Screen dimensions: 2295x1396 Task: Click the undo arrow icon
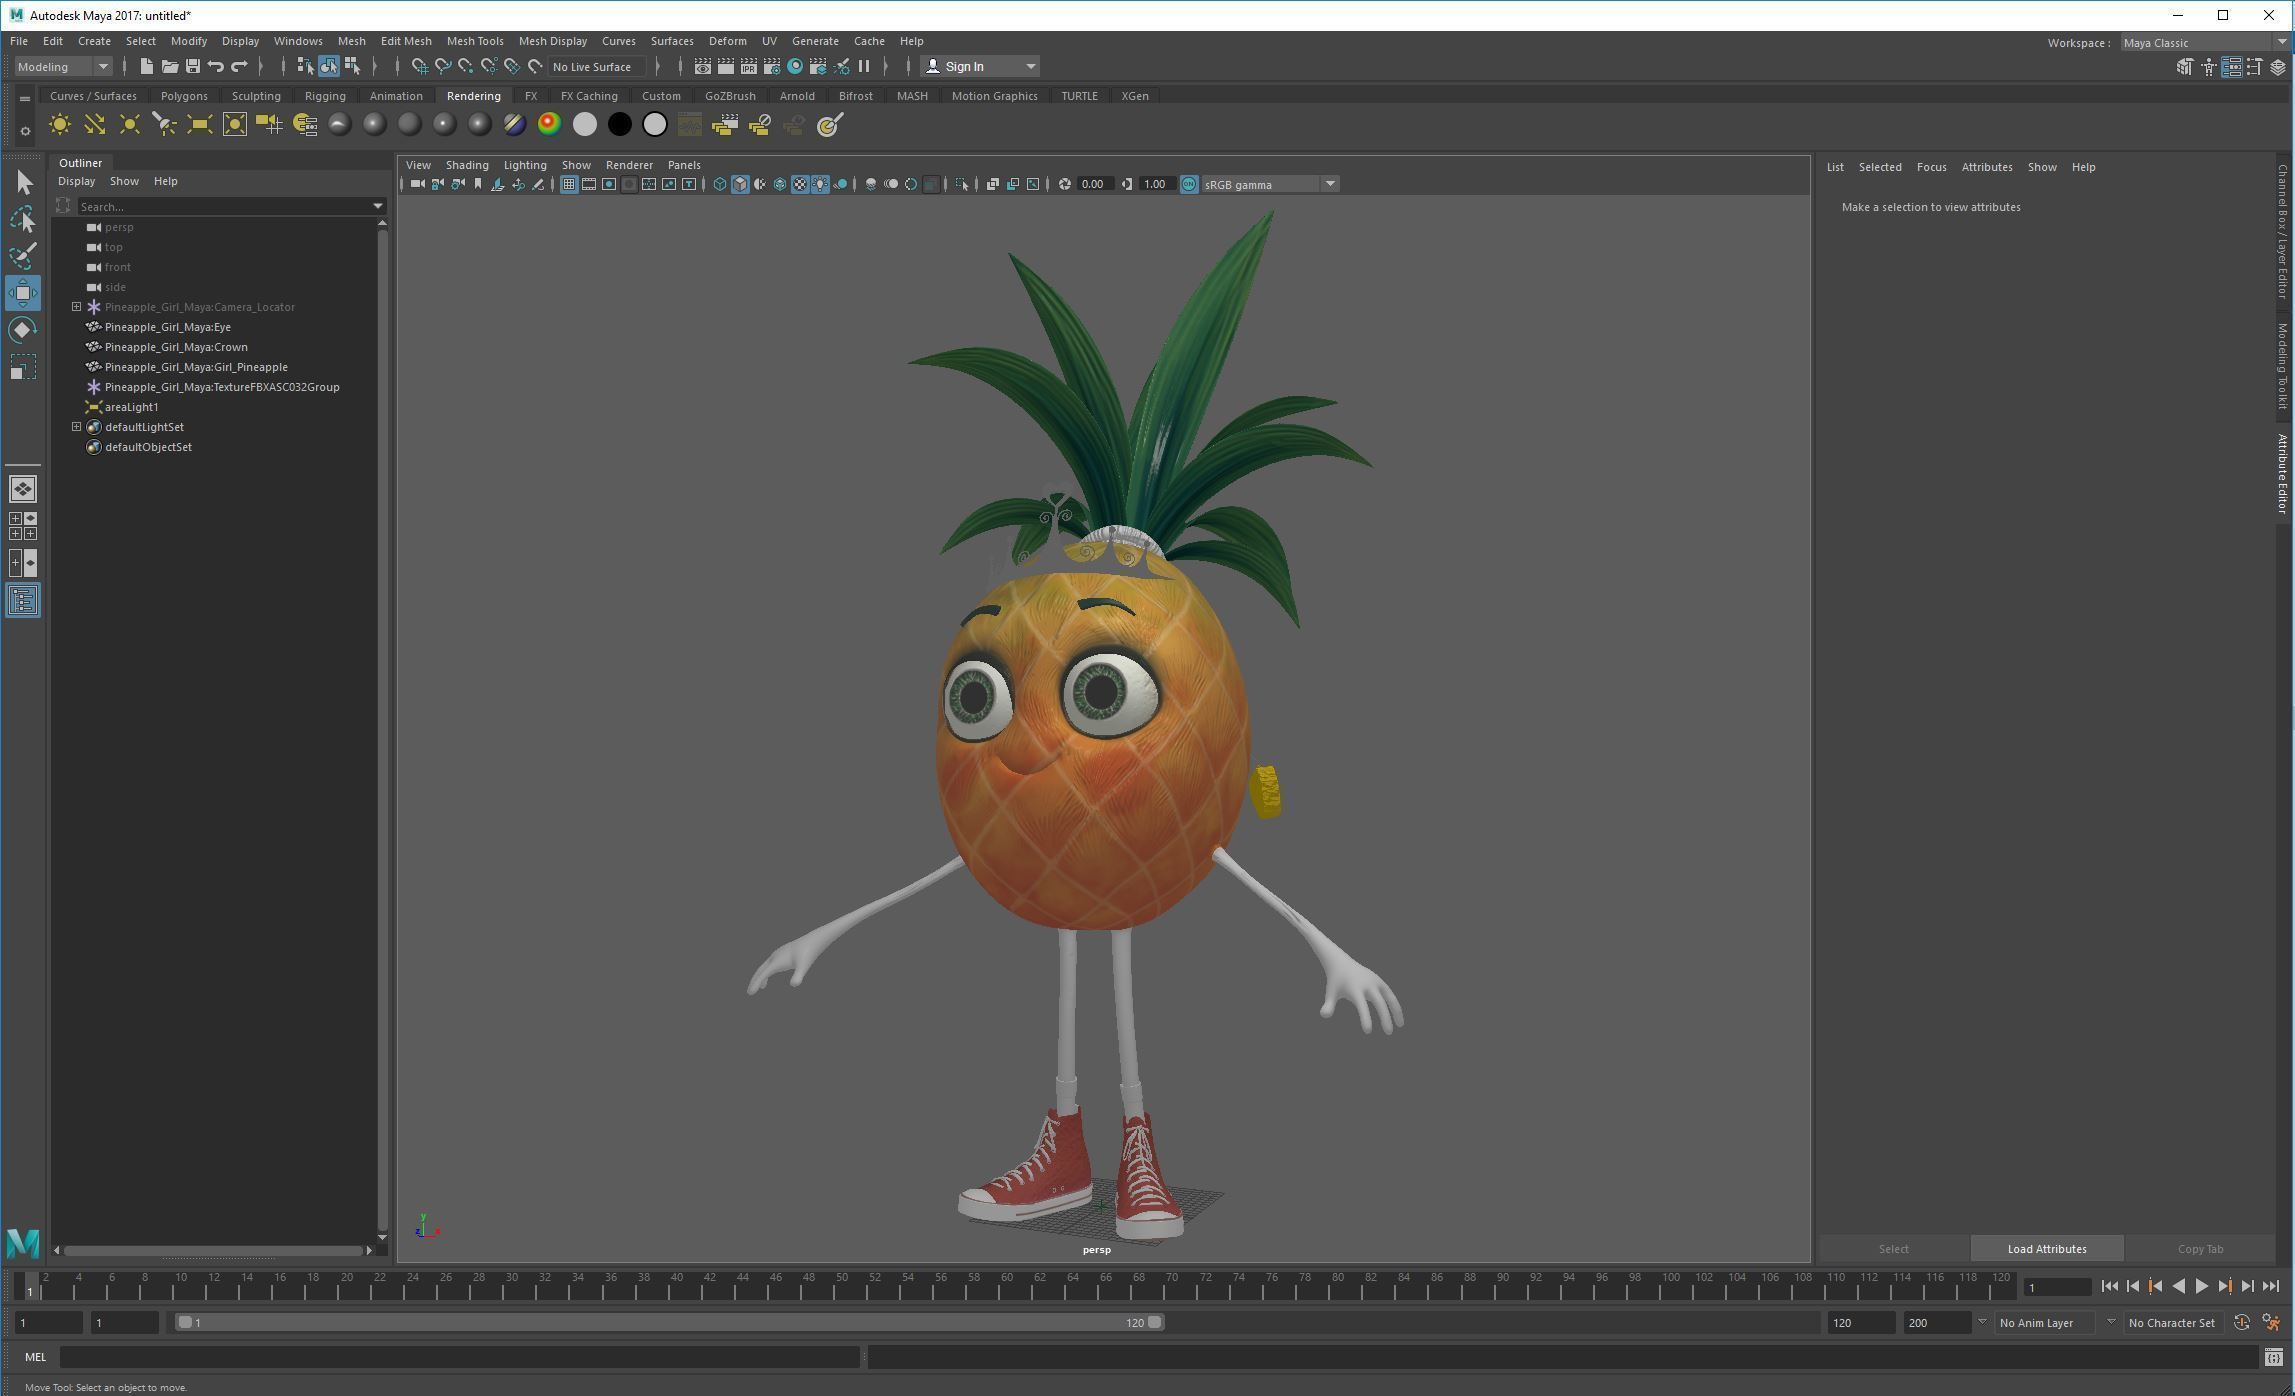(215, 67)
